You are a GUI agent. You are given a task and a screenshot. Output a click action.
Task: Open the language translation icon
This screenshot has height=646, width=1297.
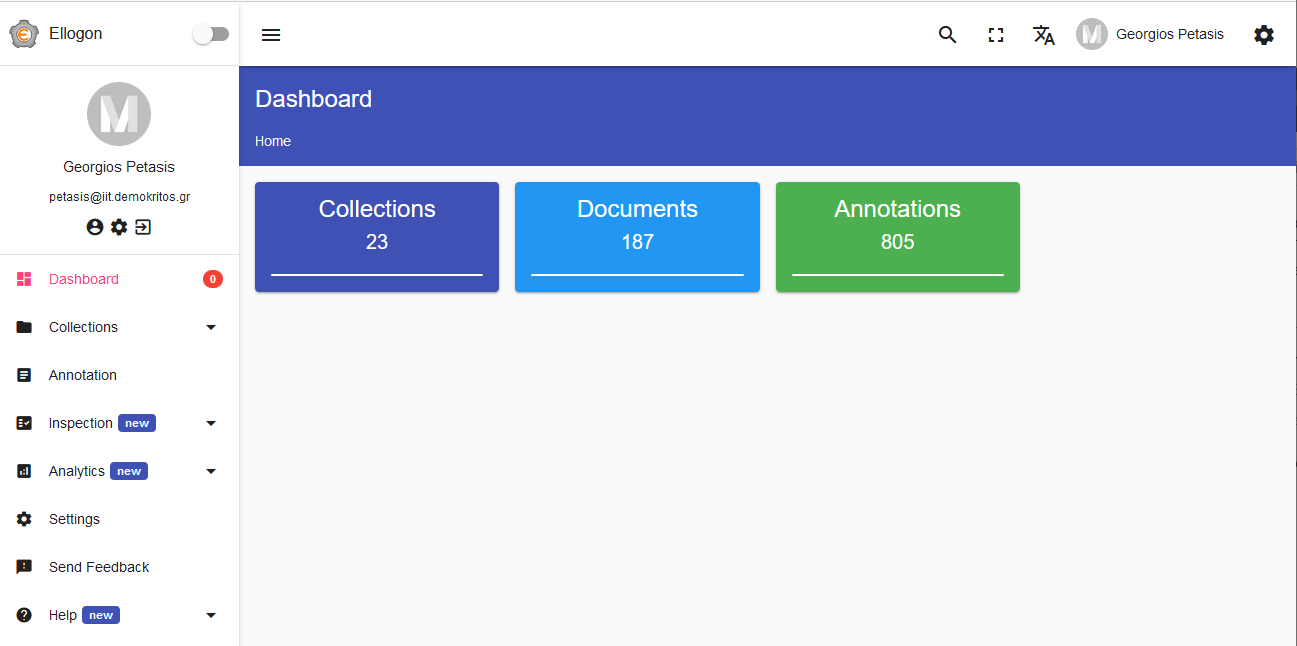1044,34
